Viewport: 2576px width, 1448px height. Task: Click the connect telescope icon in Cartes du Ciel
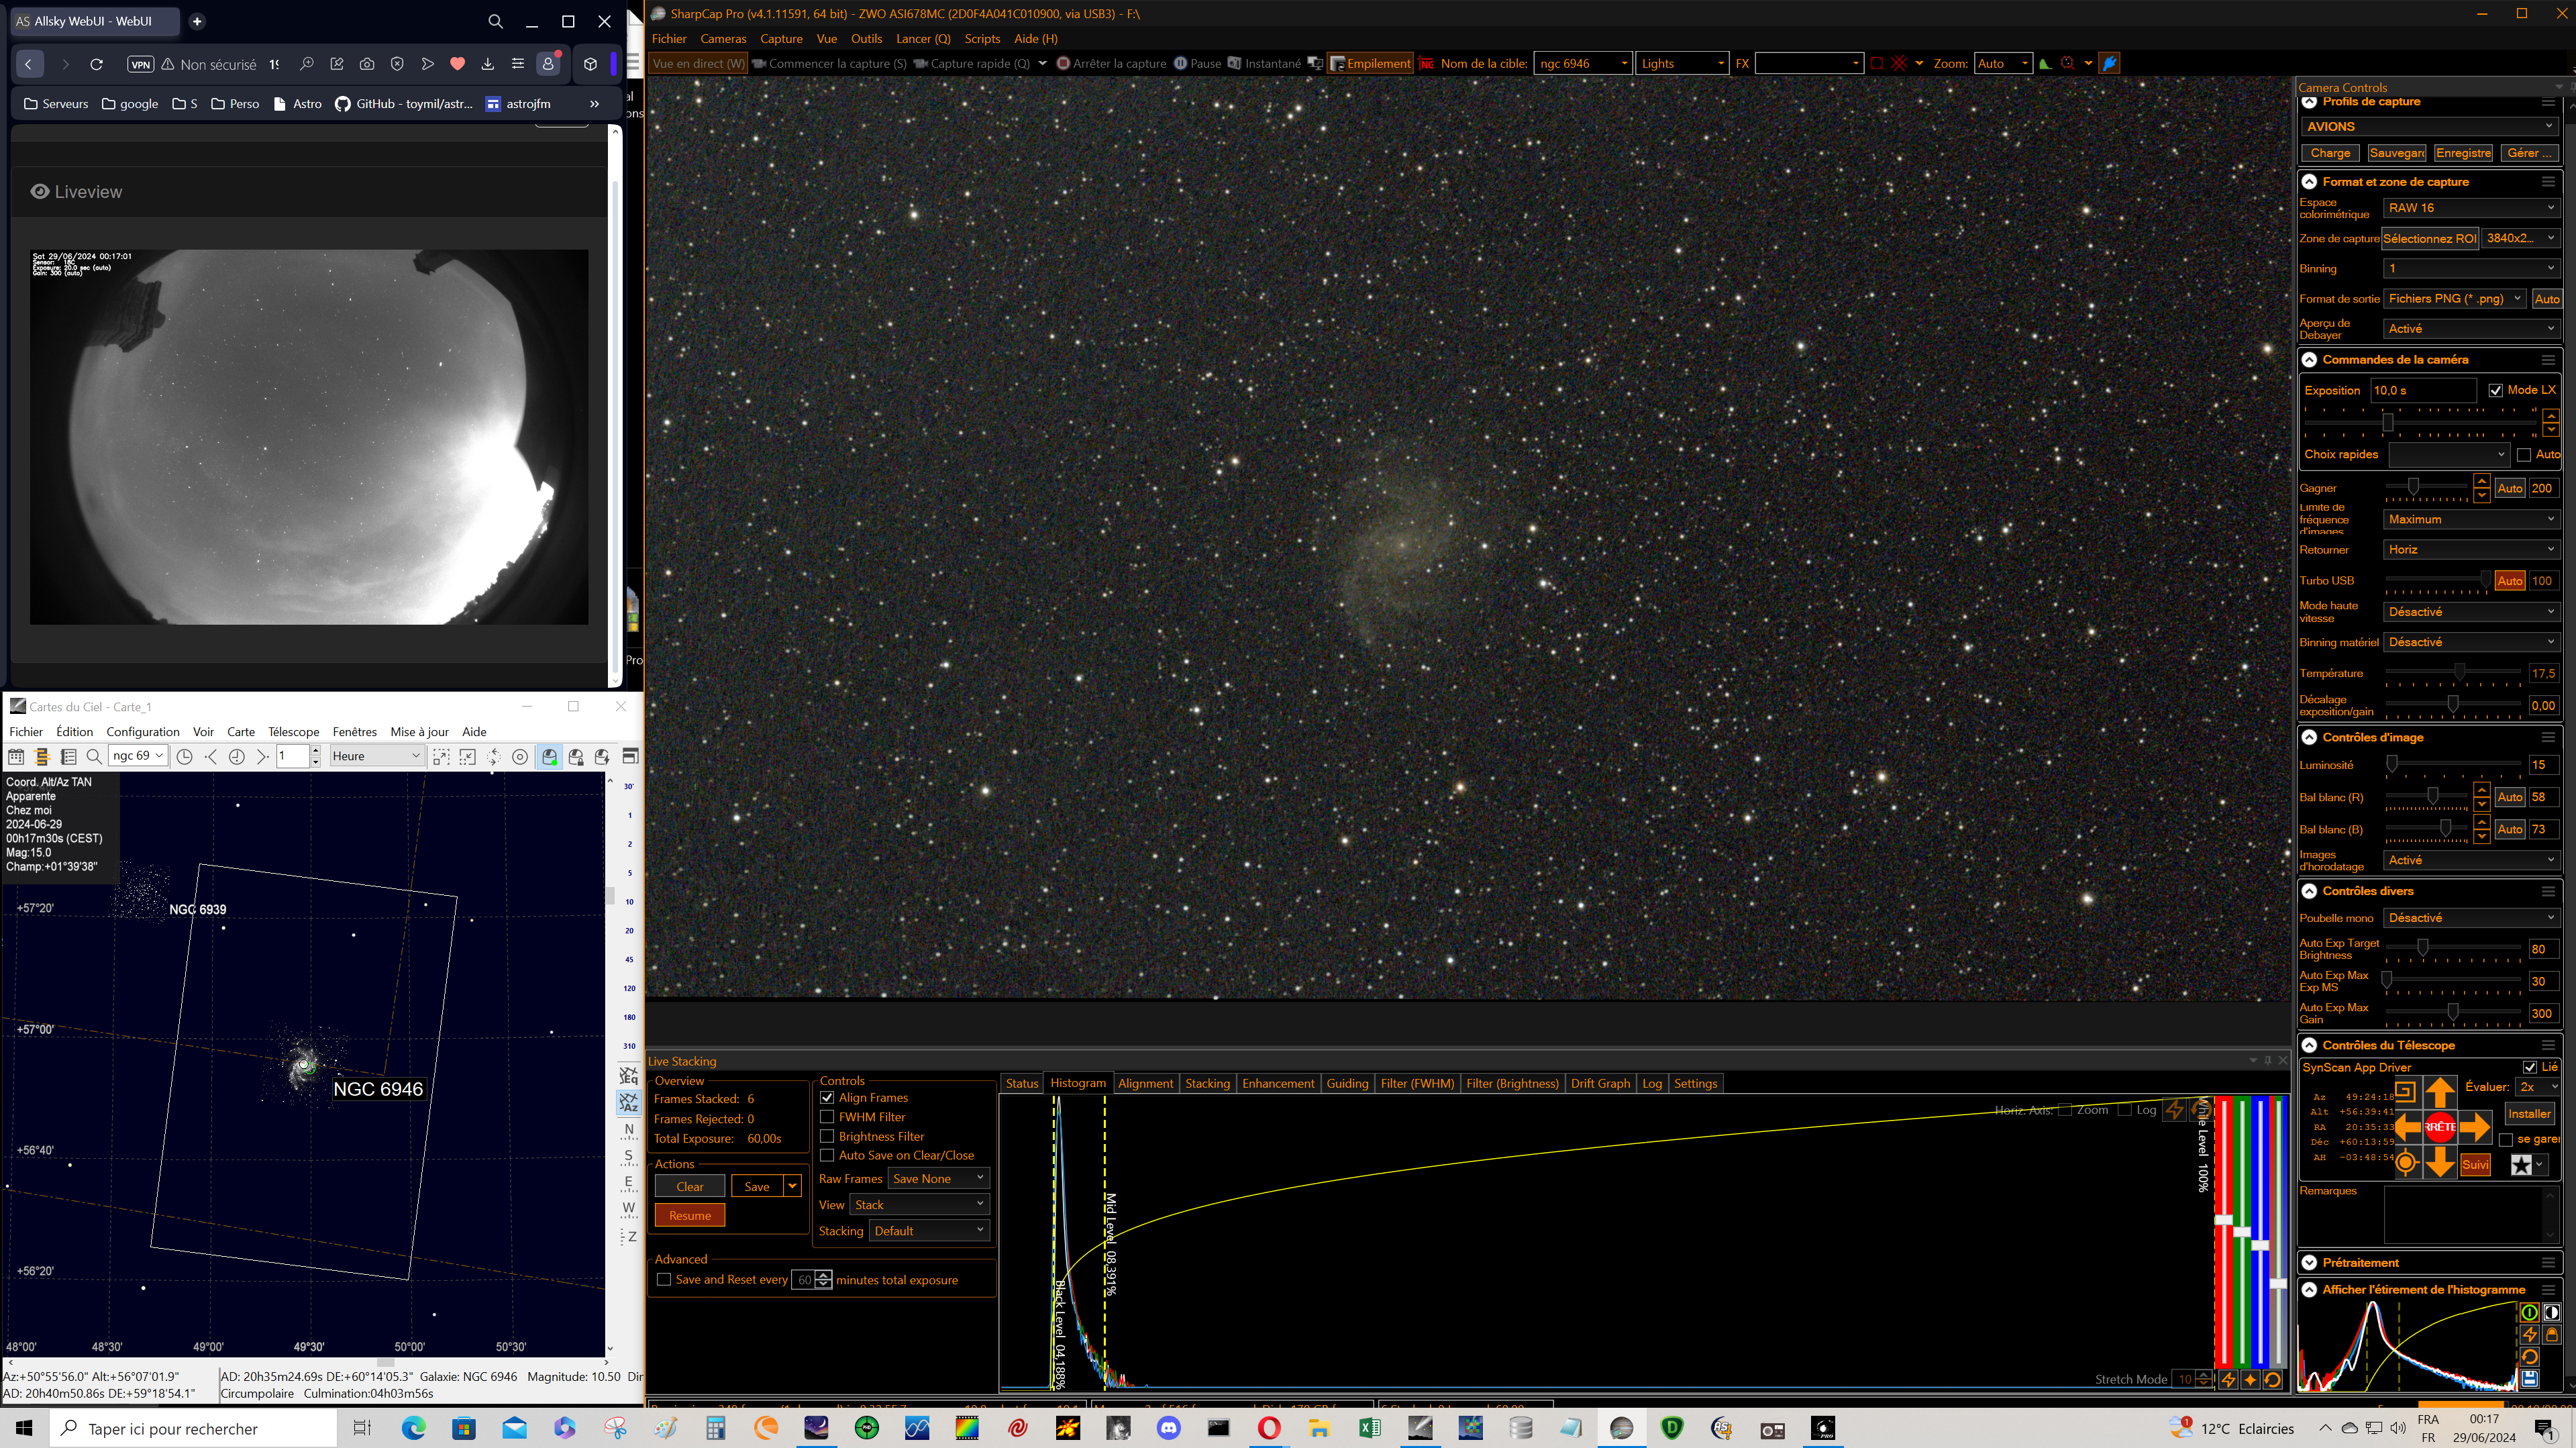[549, 757]
